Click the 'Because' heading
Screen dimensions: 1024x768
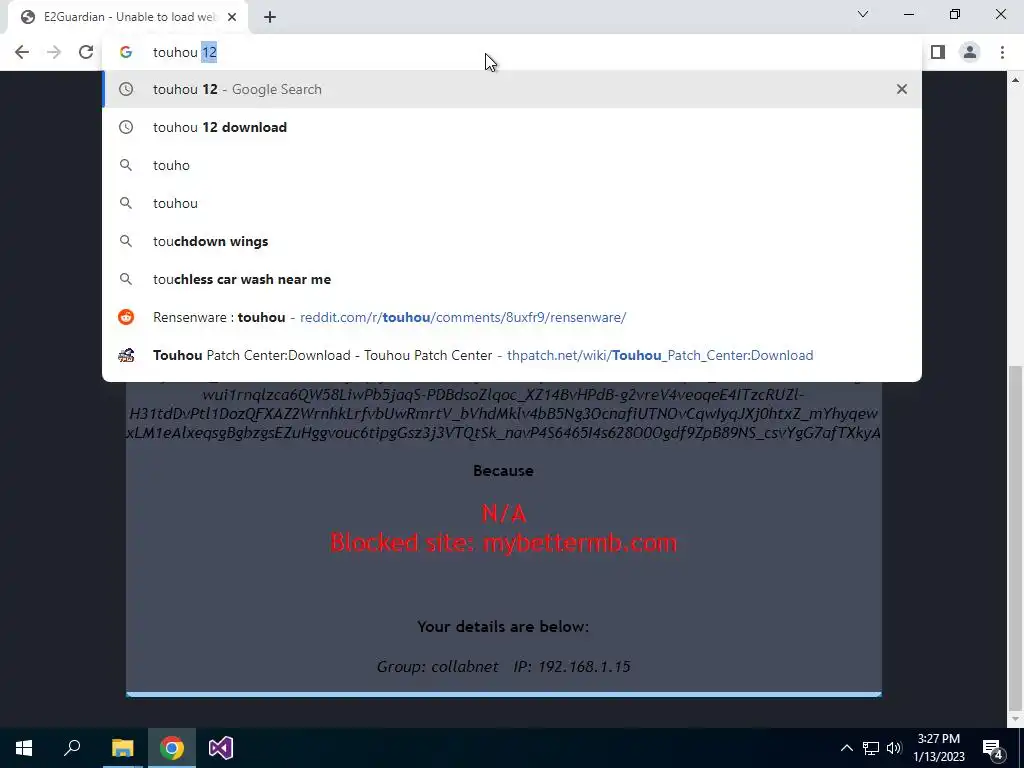(x=504, y=471)
